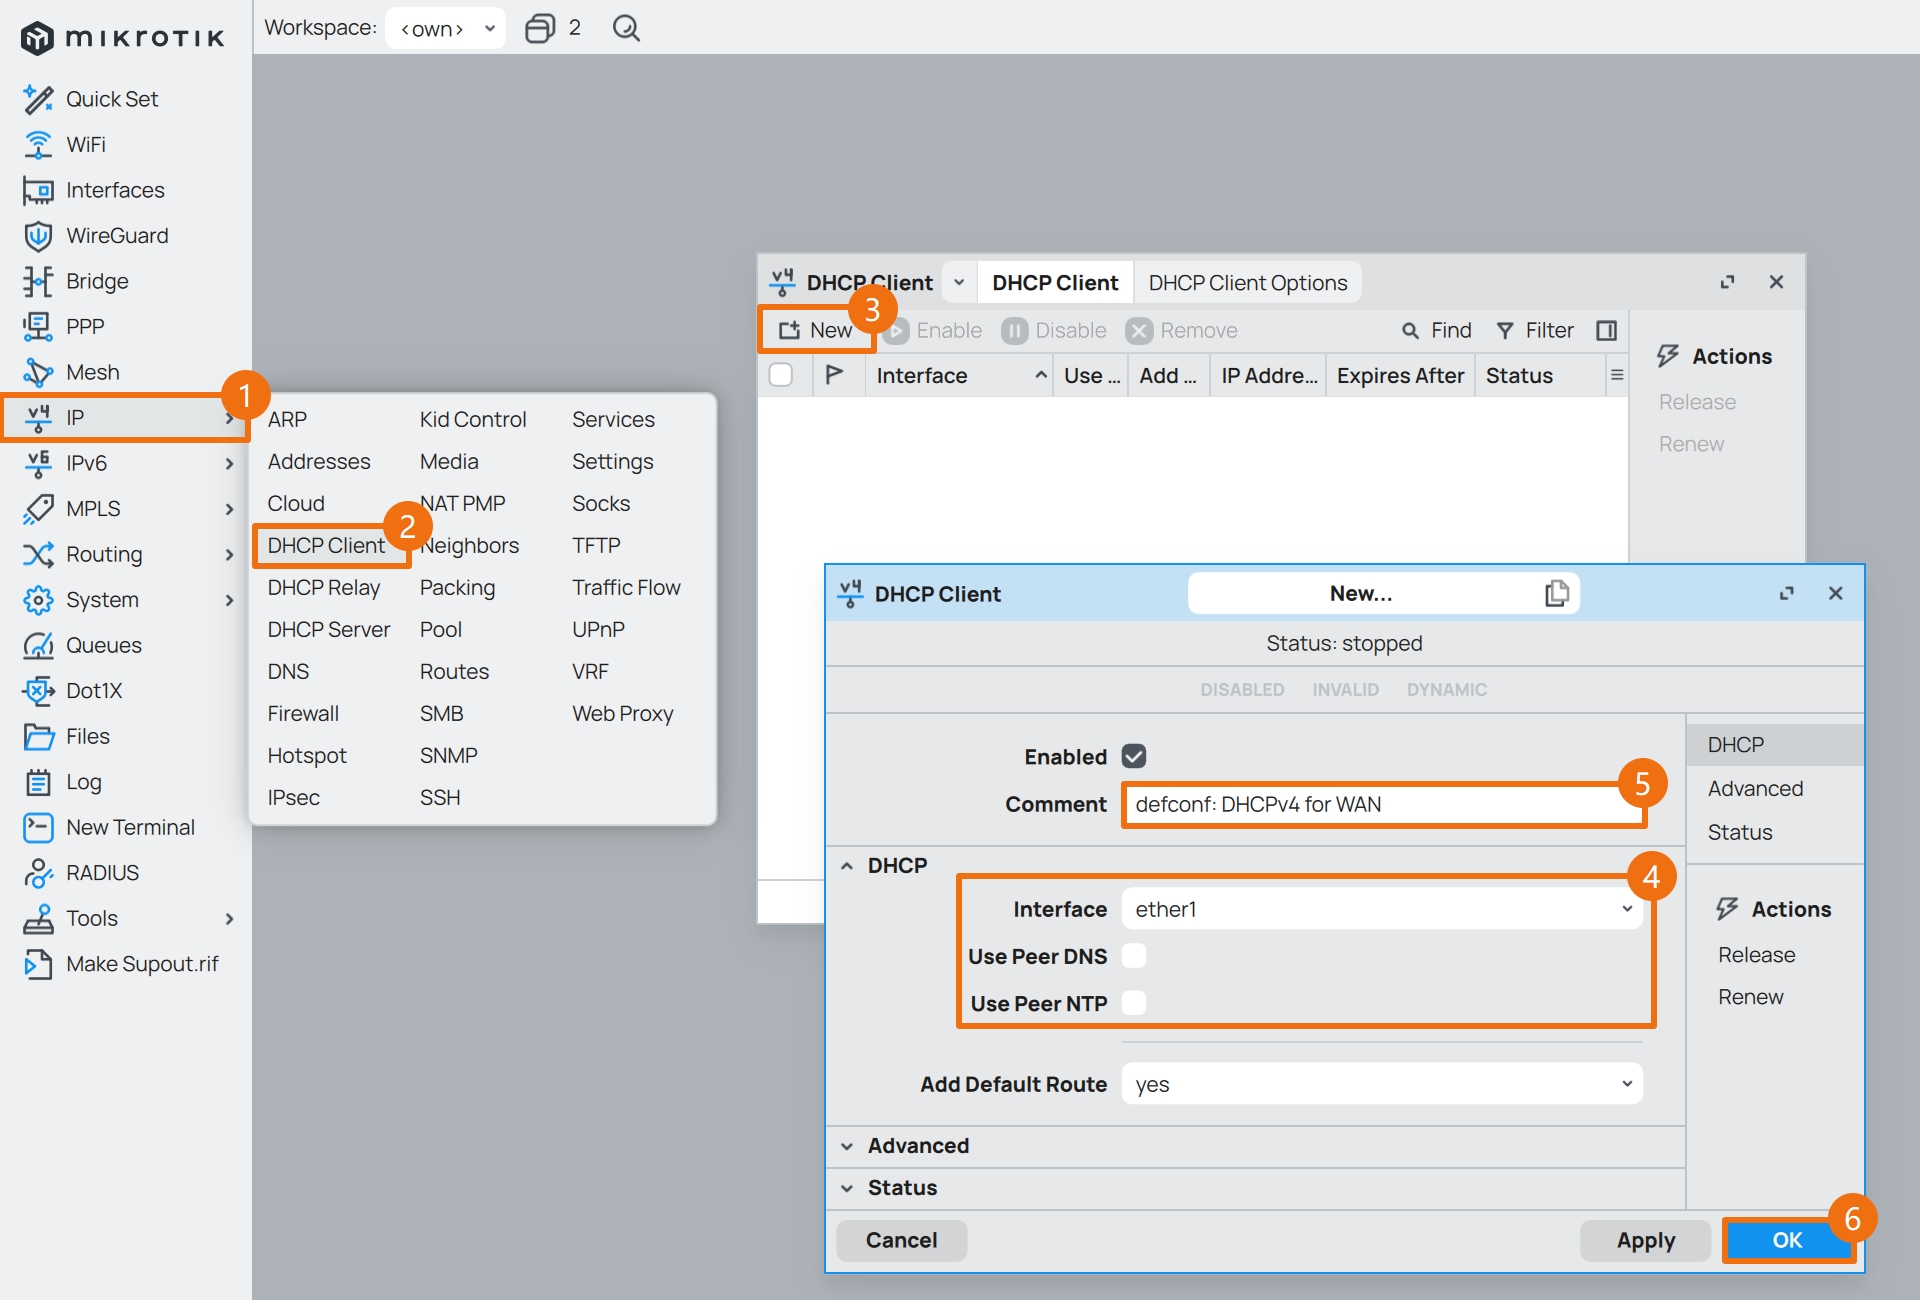Click the RADIUS sidebar icon
This screenshot has width=1920, height=1300.
38,873
